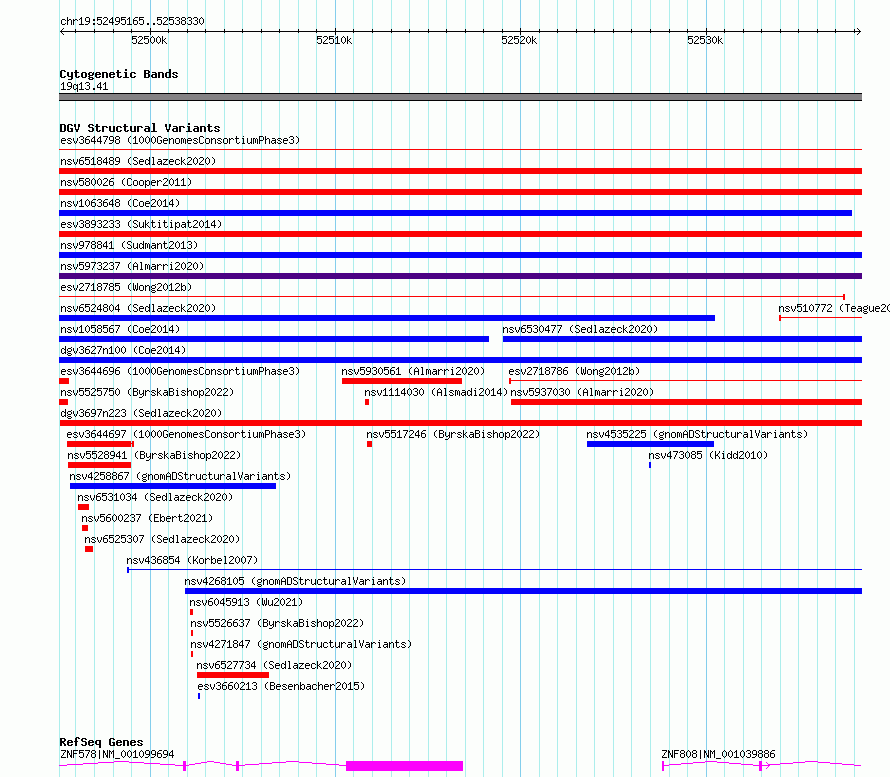Open nsv4271847 (gnomADStructuralVariants) label
Image resolution: width=890 pixels, height=777 pixels.
(x=301, y=644)
